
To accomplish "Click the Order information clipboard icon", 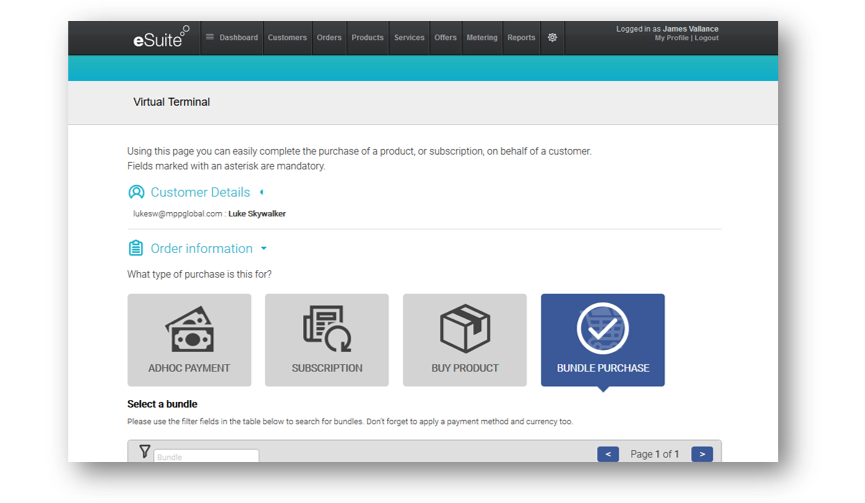I will pos(136,248).
